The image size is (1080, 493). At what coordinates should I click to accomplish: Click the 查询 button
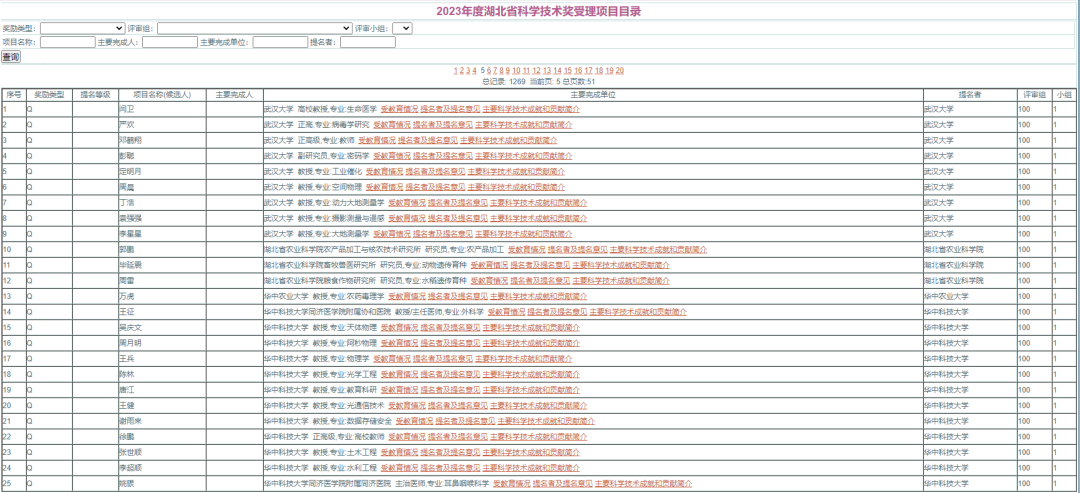[x=10, y=56]
